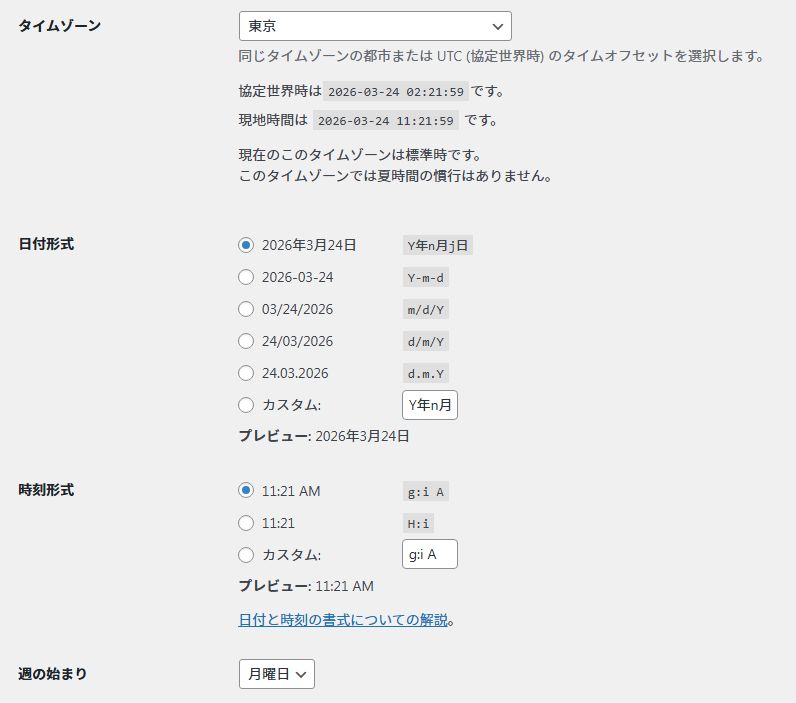Enable the カスタム time format radio button
796x703 pixels.
[246, 554]
